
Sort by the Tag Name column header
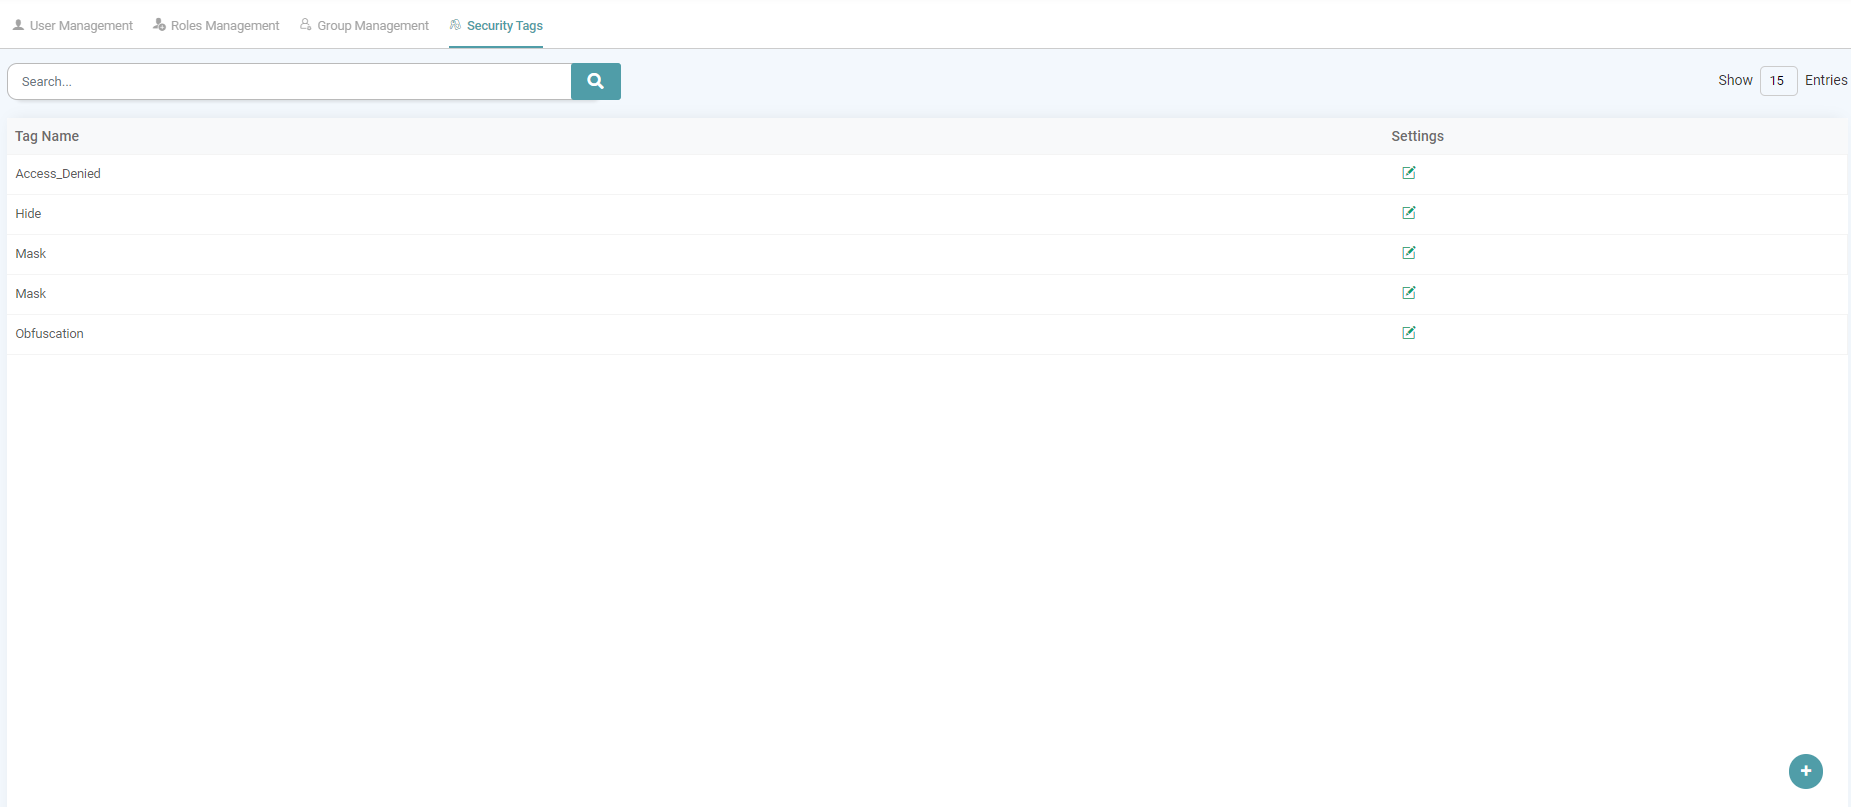point(47,136)
